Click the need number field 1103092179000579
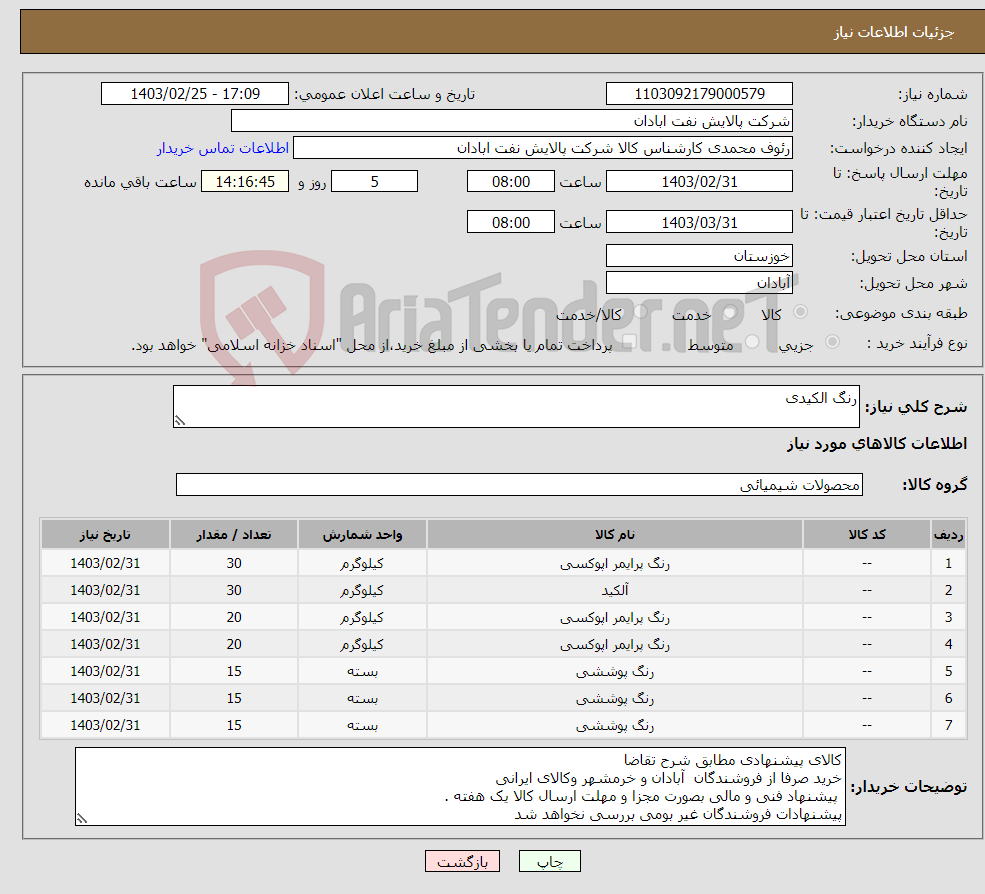This screenshot has height=894, width=985. coord(699,94)
